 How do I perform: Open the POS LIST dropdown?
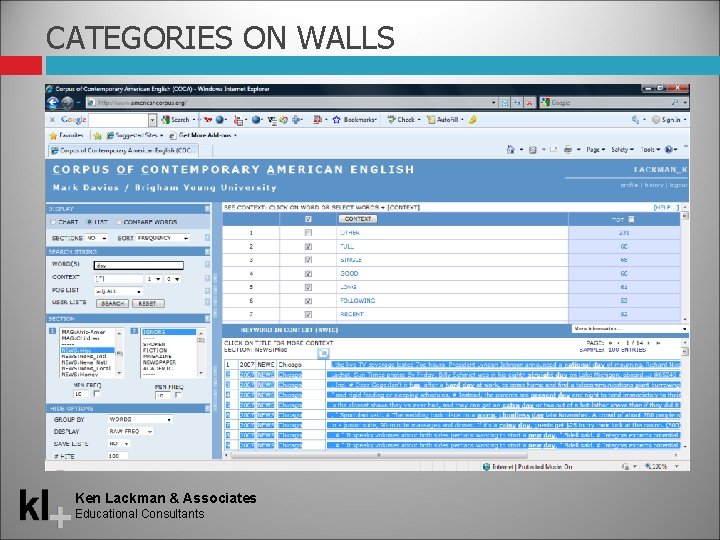(x=118, y=291)
